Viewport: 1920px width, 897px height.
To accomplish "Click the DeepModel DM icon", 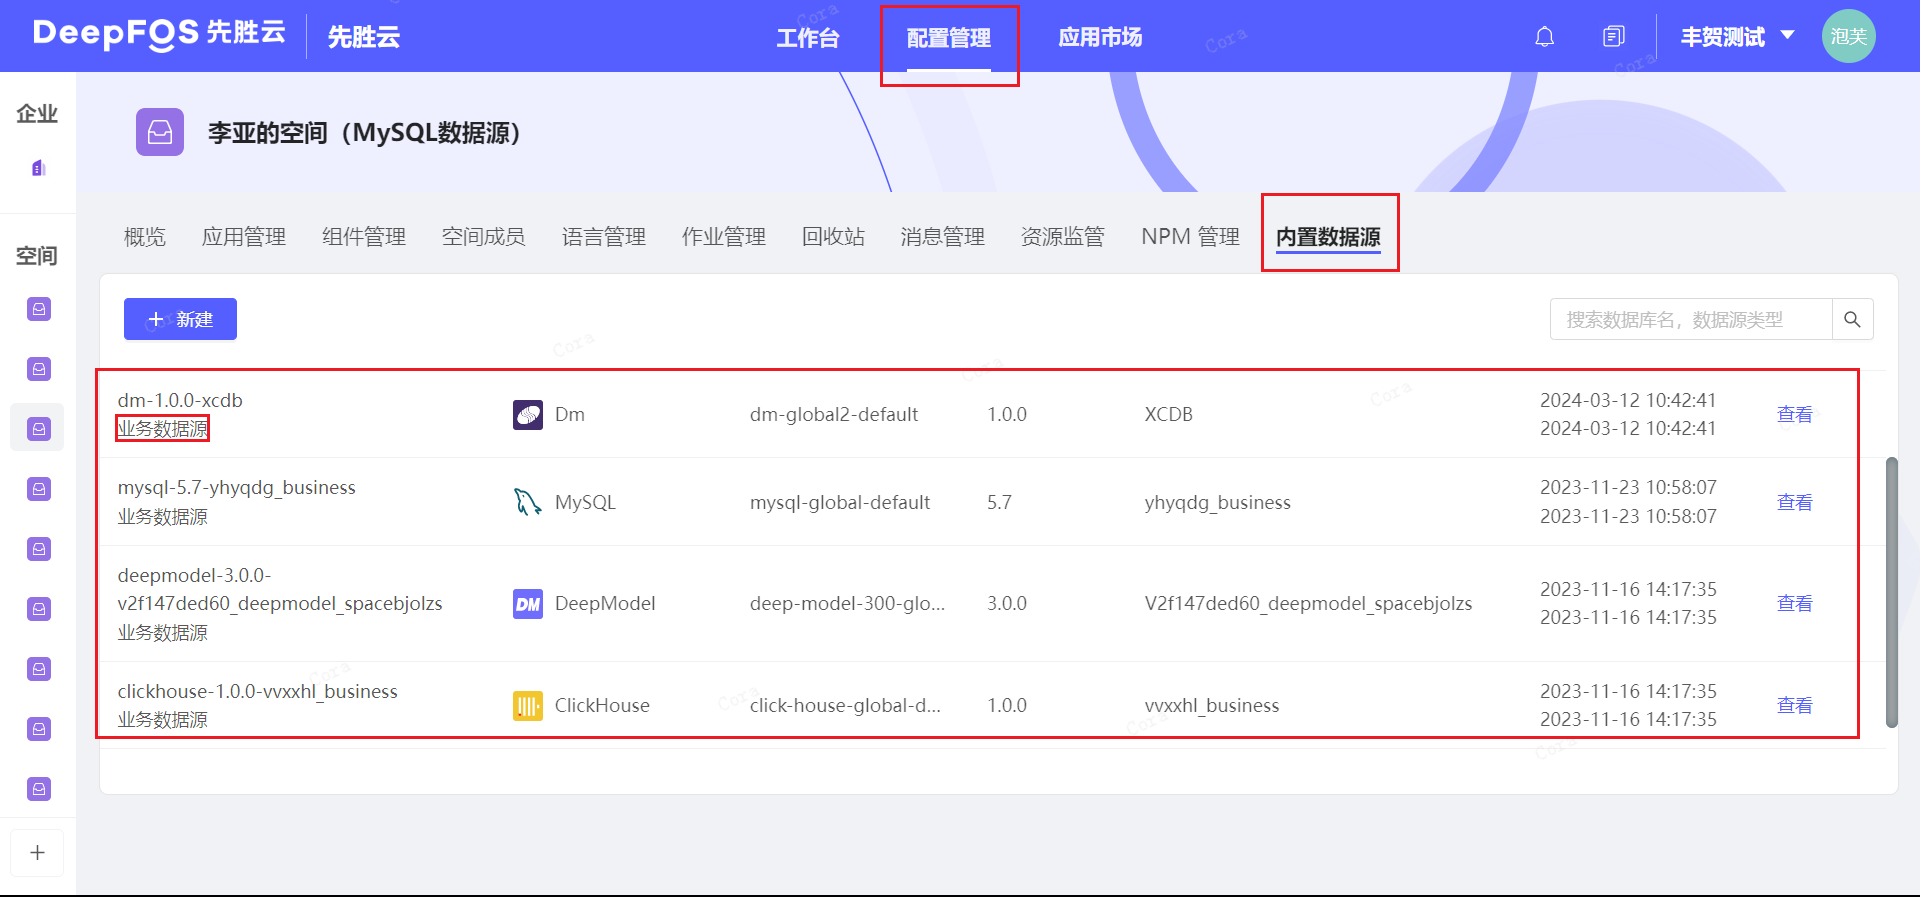I will tap(528, 603).
